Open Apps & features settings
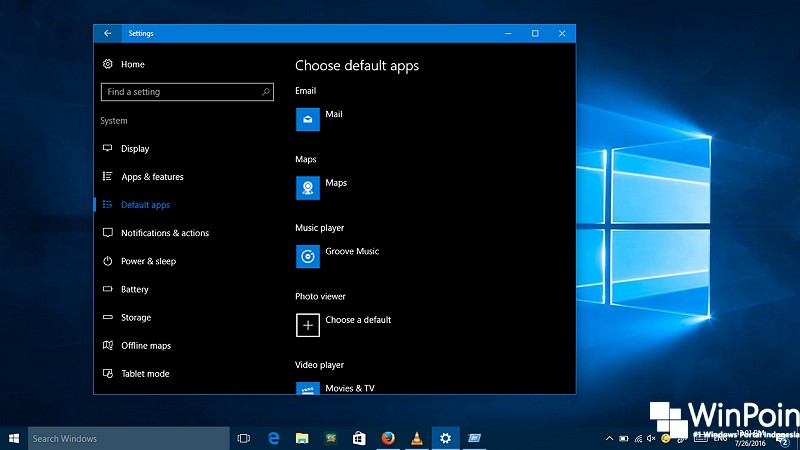 coord(152,177)
